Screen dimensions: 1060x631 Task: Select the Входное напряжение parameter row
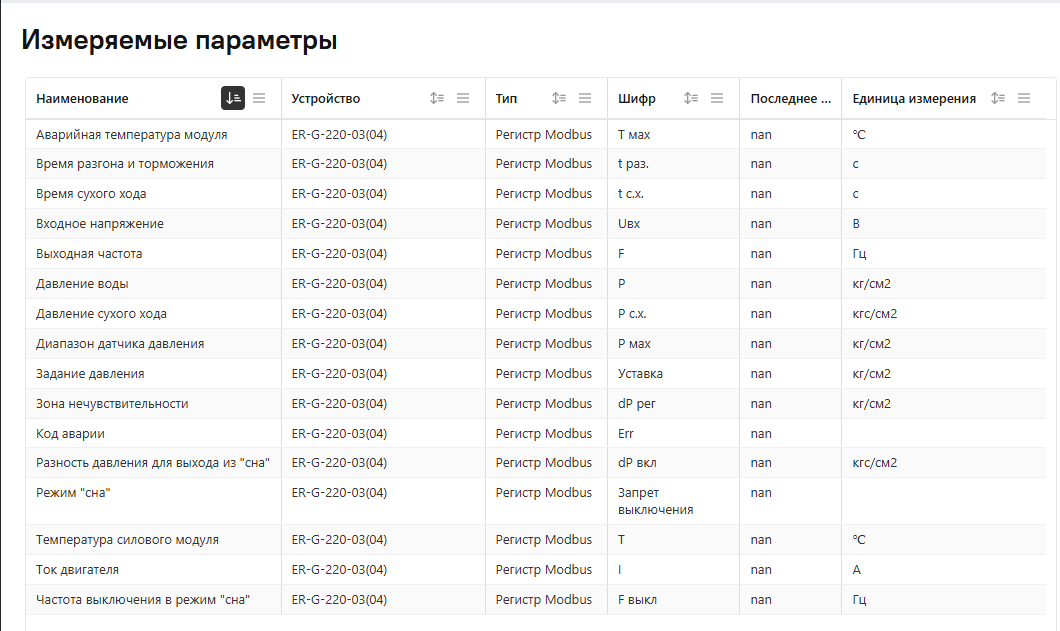(x=100, y=224)
